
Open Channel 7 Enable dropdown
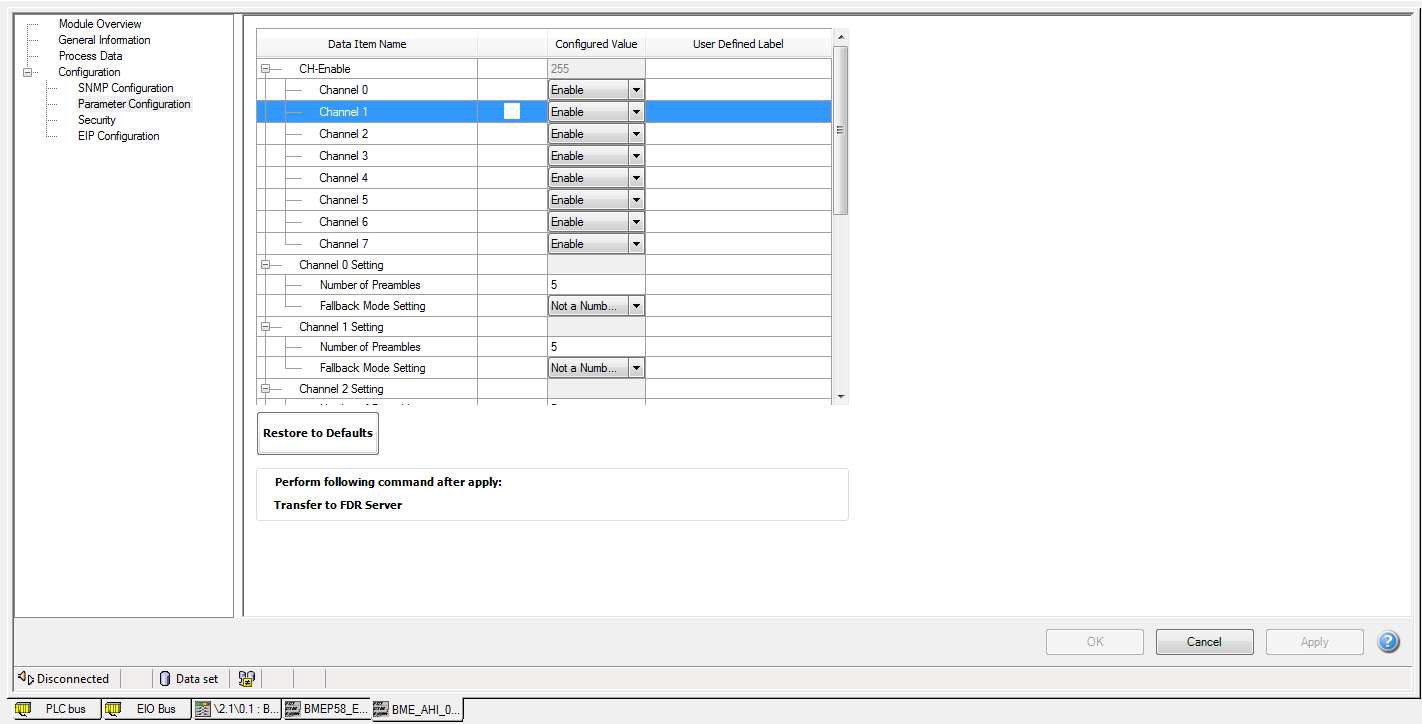pyautogui.click(x=636, y=244)
